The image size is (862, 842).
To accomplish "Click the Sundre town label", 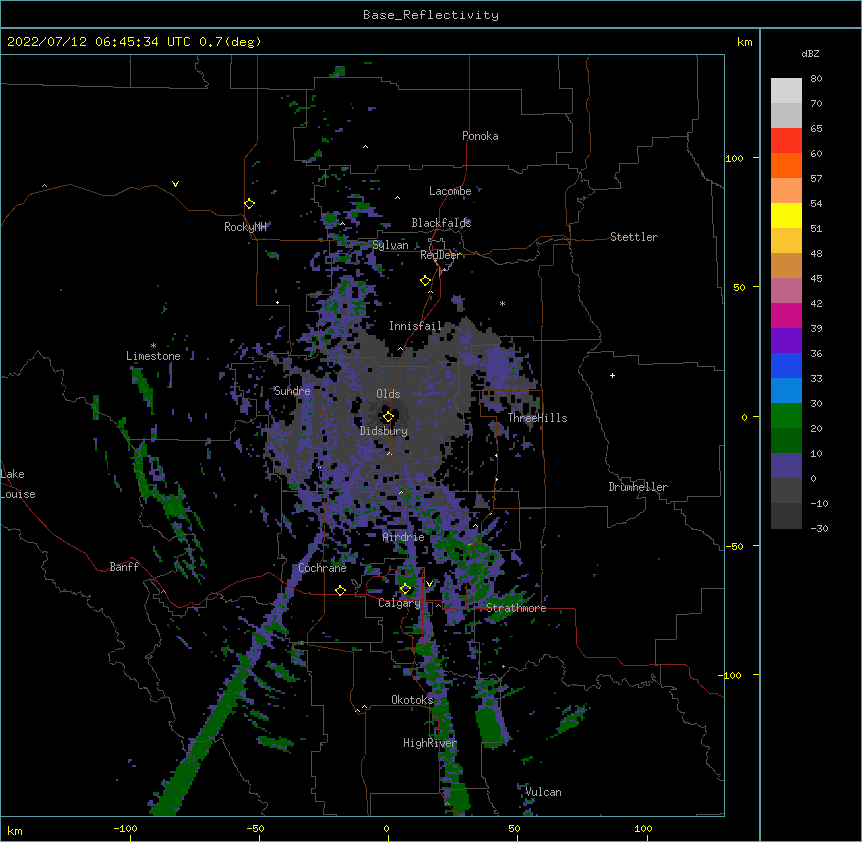I will point(292,391).
